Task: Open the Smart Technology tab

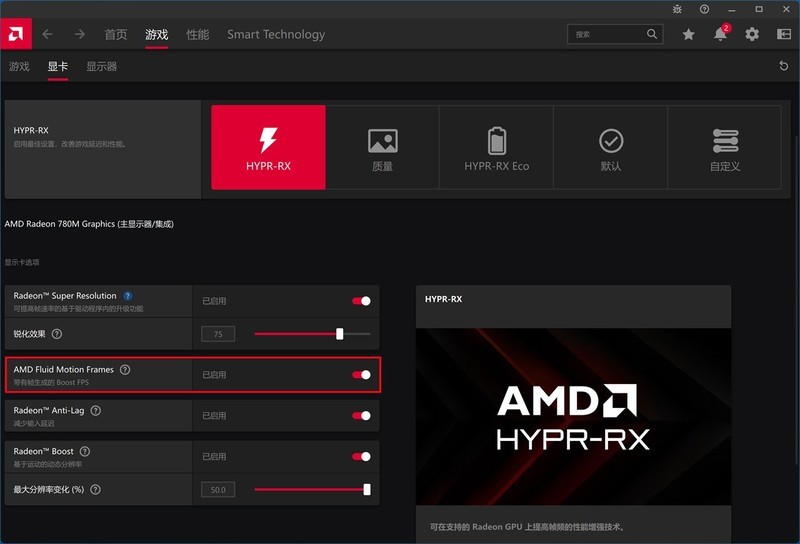Action: [276, 34]
